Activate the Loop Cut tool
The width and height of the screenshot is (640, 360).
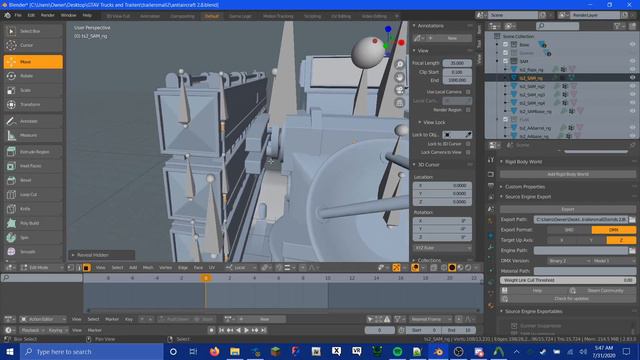(33, 195)
